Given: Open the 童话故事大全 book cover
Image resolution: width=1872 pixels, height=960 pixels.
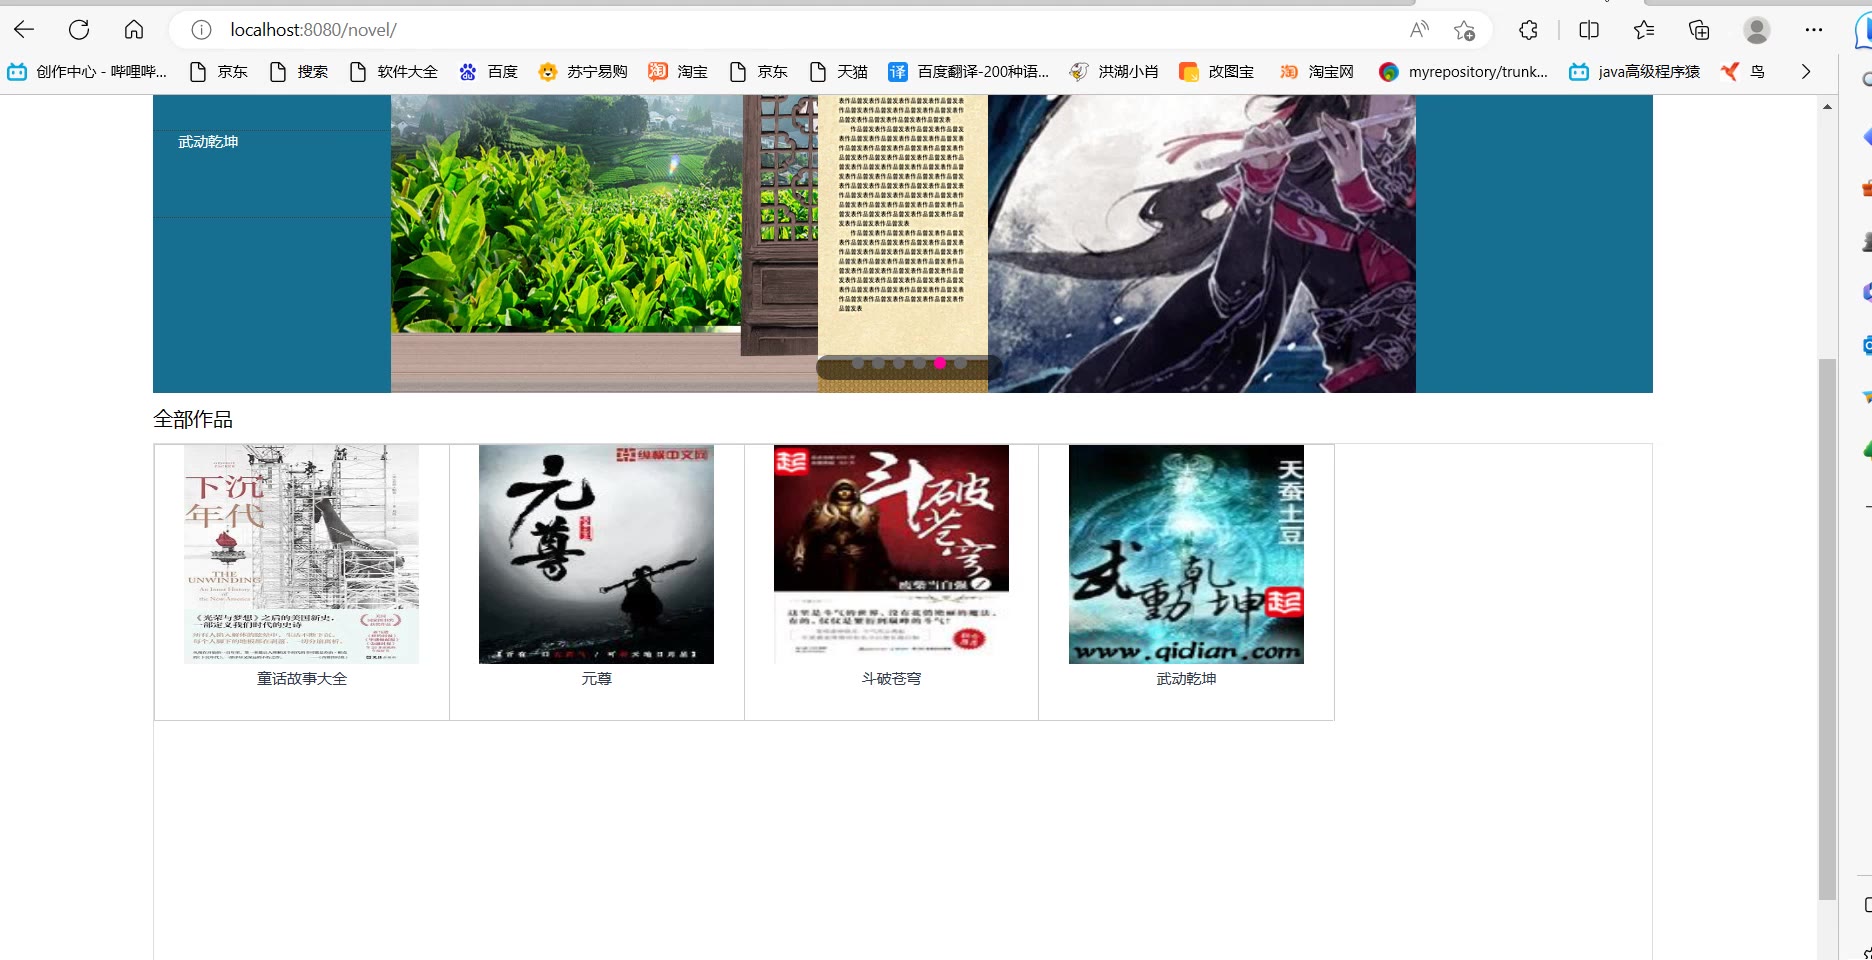Looking at the screenshot, I should point(301,554).
